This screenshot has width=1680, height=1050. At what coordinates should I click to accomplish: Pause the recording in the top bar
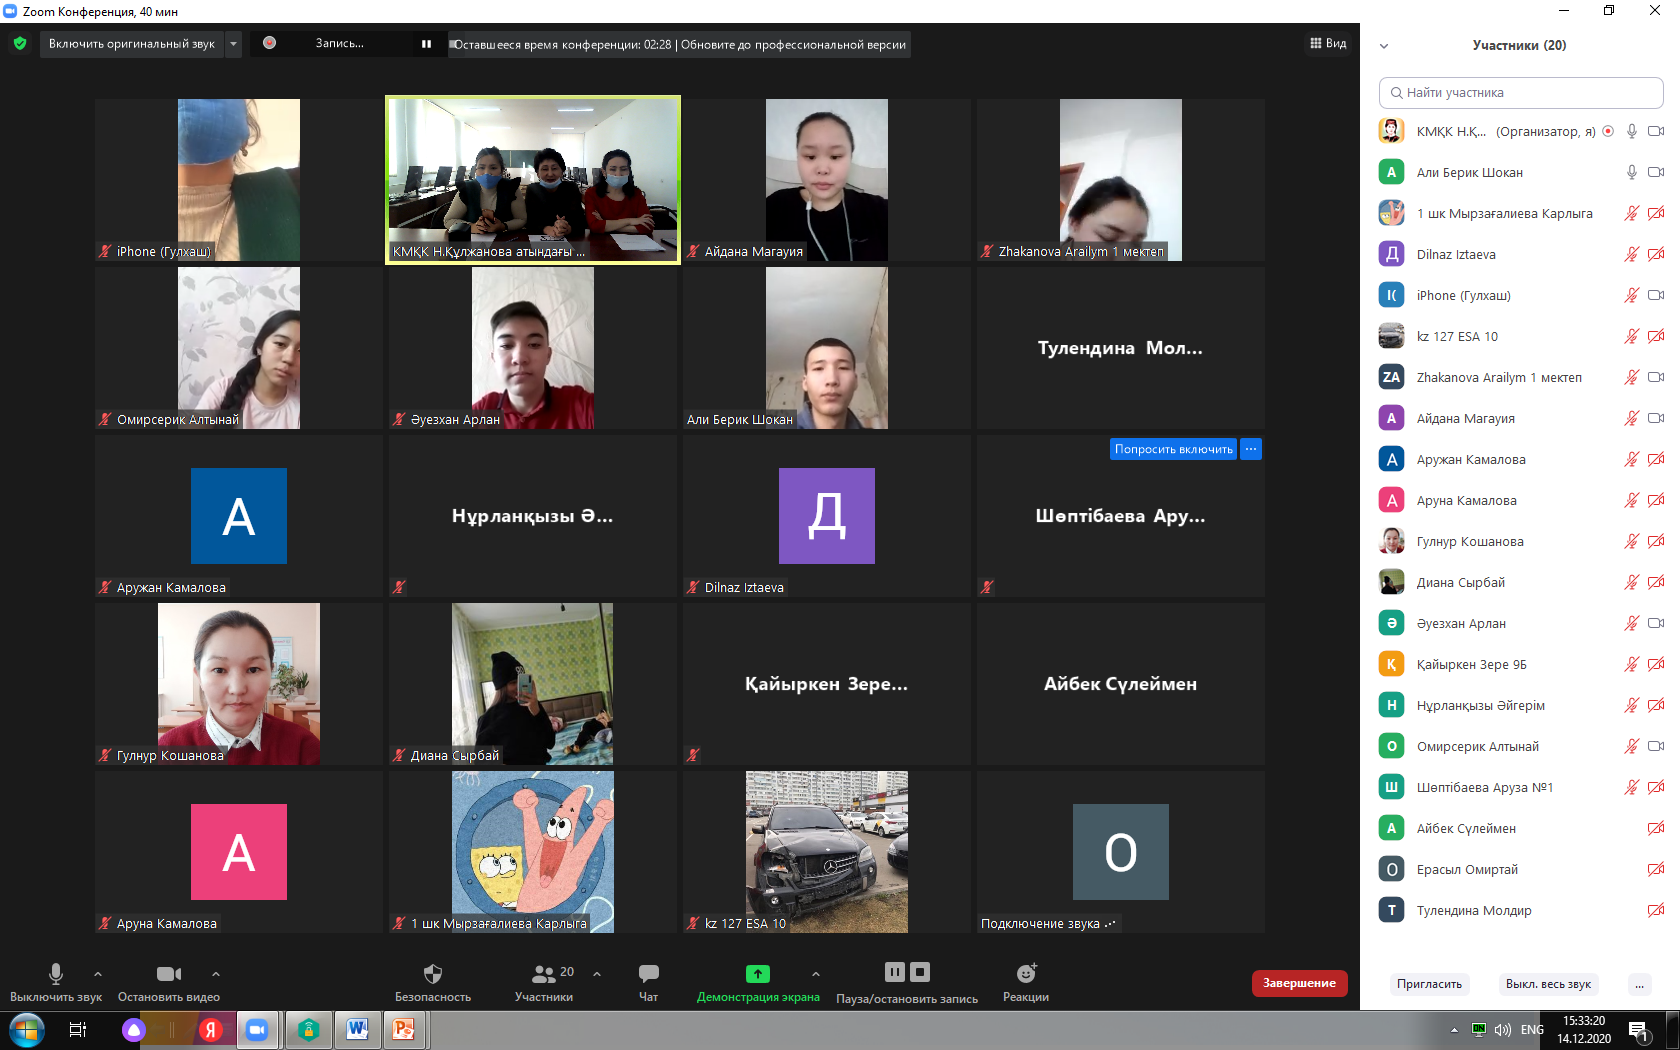pyautogui.click(x=426, y=44)
